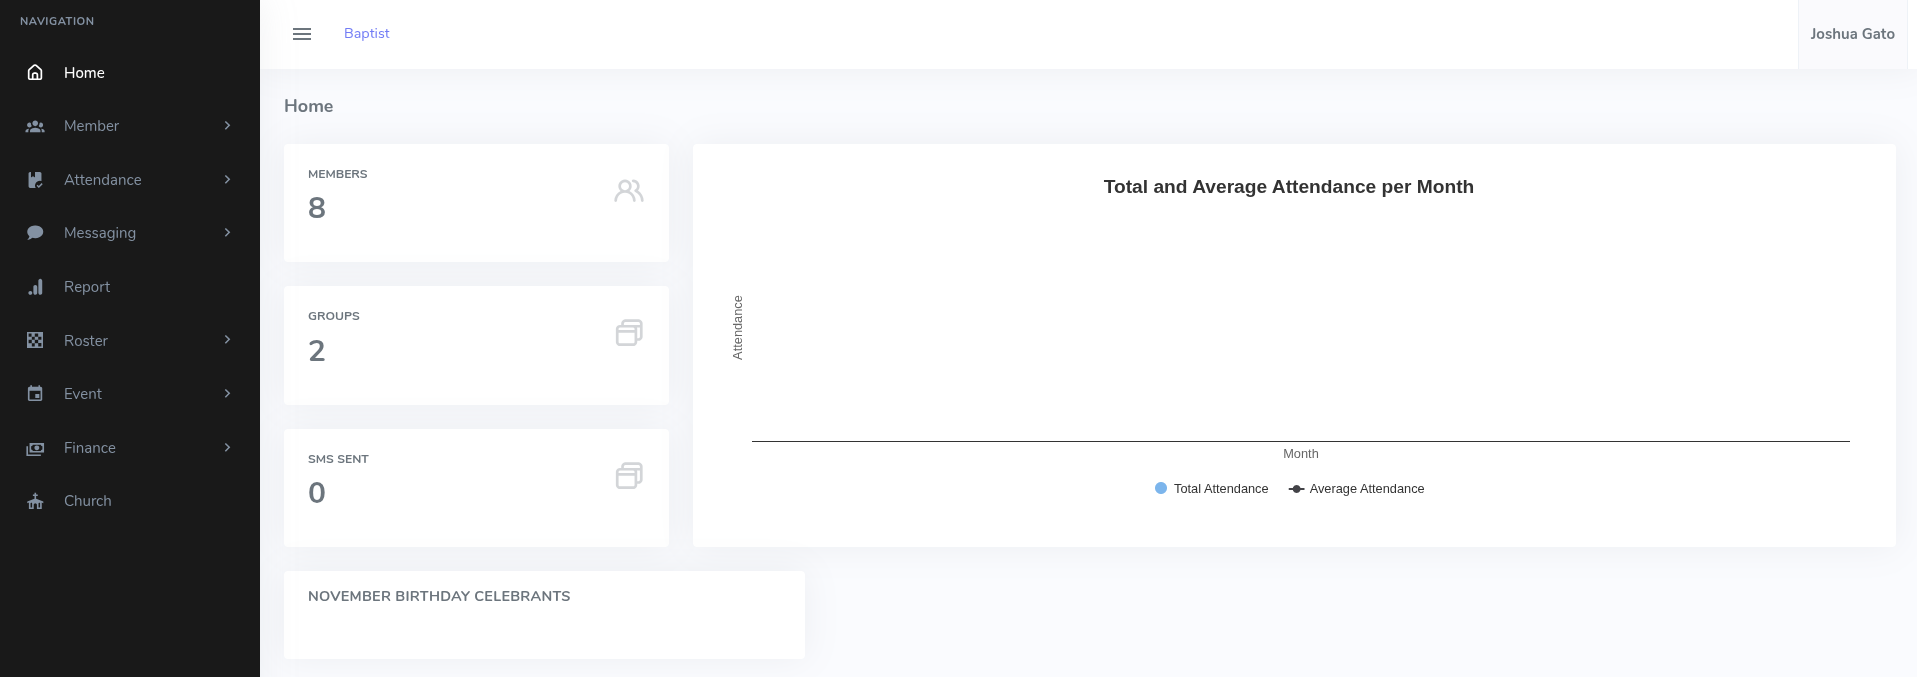Open the Joshua Gato user menu

[x=1852, y=34]
